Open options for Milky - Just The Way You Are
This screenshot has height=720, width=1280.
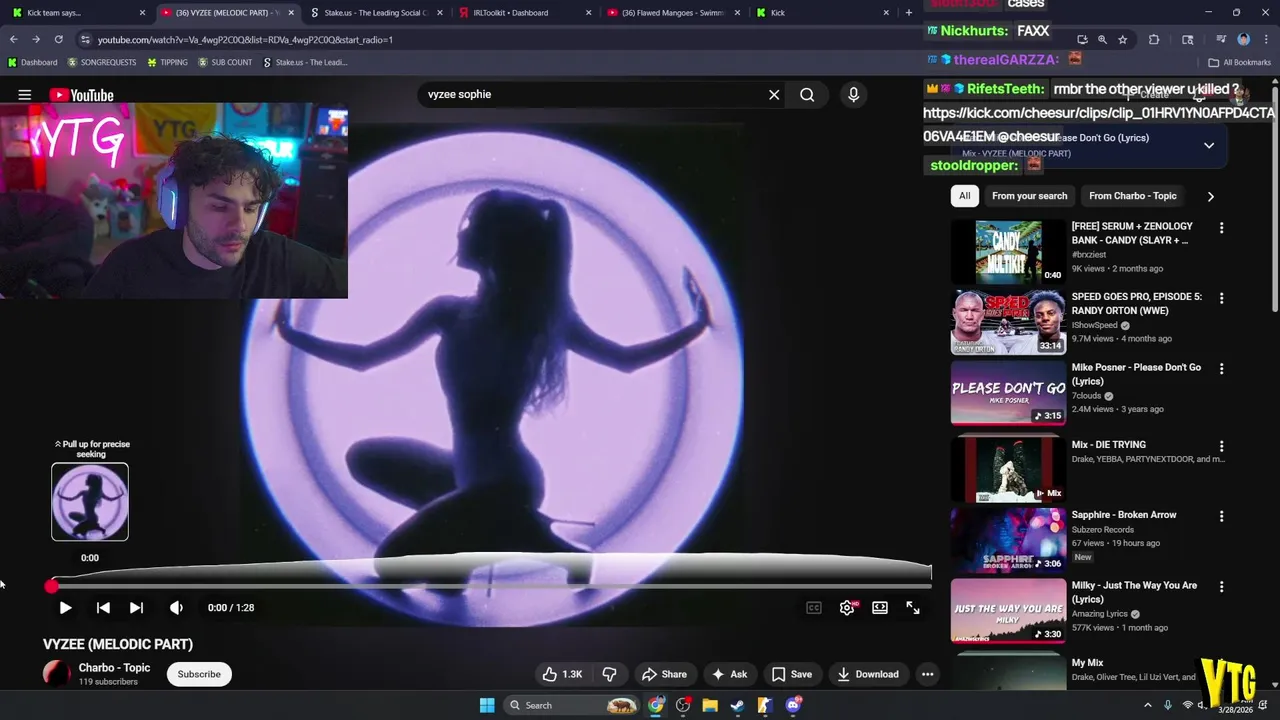tap(1221, 586)
